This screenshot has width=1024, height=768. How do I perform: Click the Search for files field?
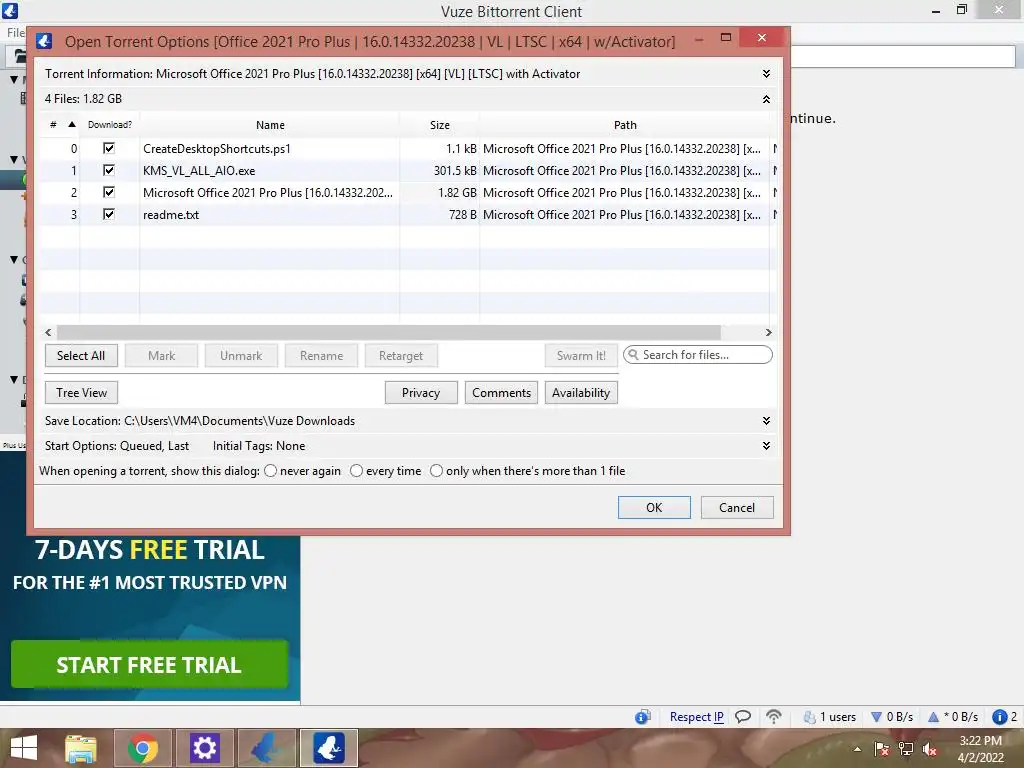click(697, 355)
